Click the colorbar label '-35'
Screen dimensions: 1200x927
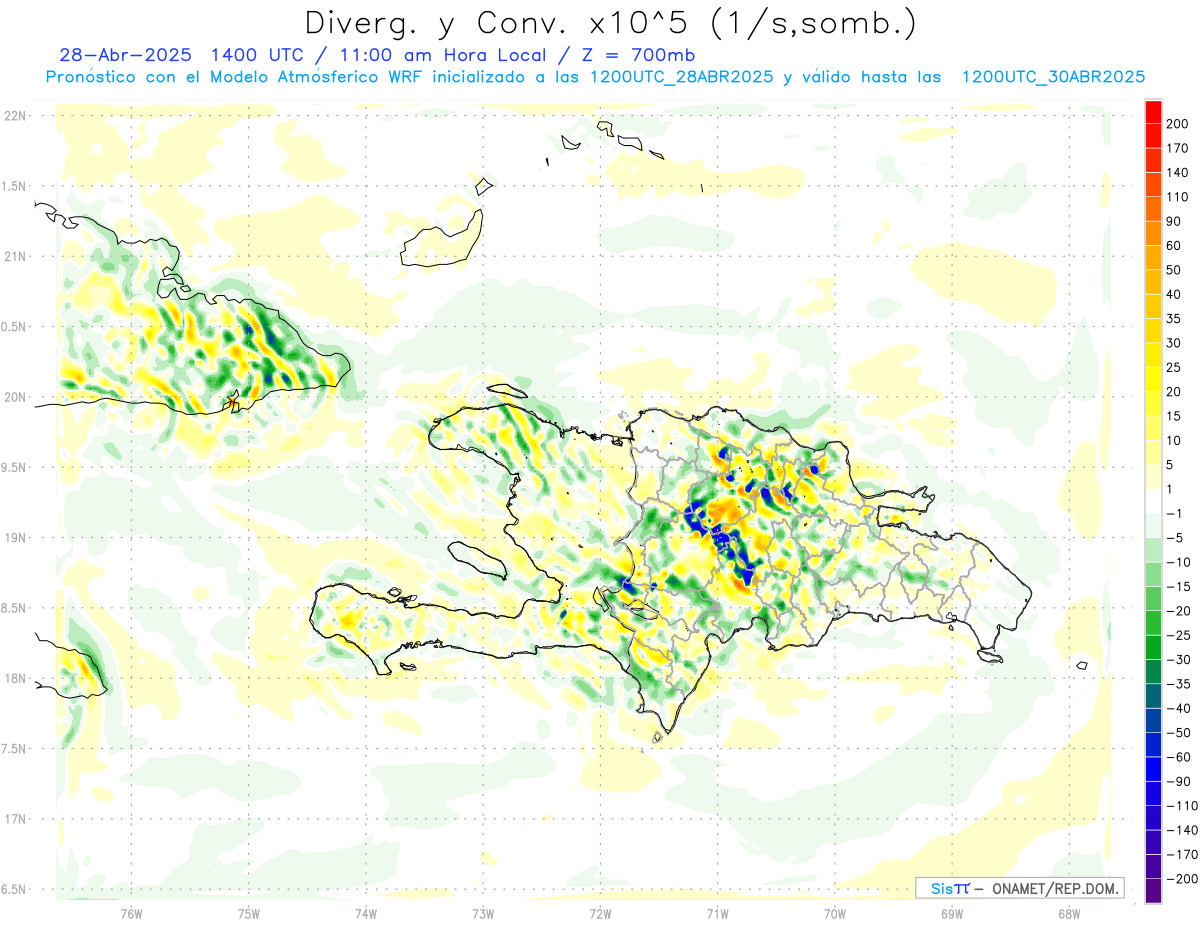[1180, 684]
